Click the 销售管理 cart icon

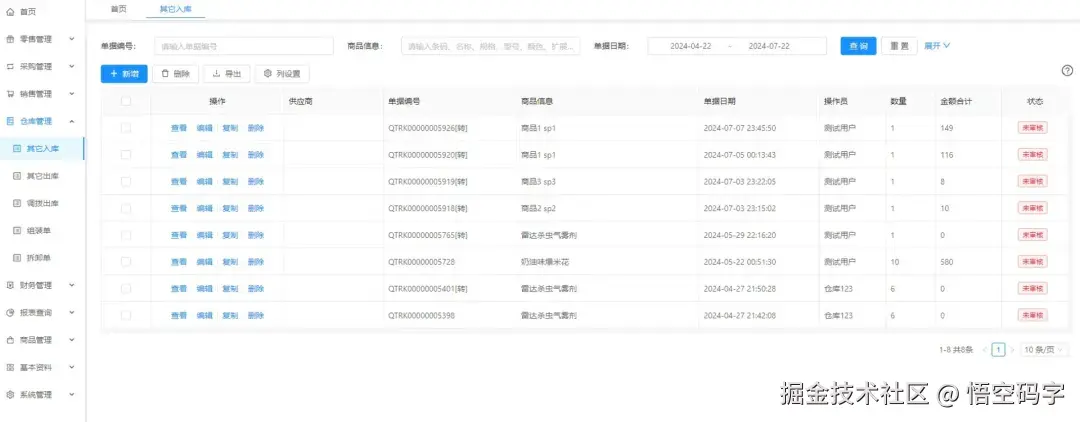tap(10, 94)
